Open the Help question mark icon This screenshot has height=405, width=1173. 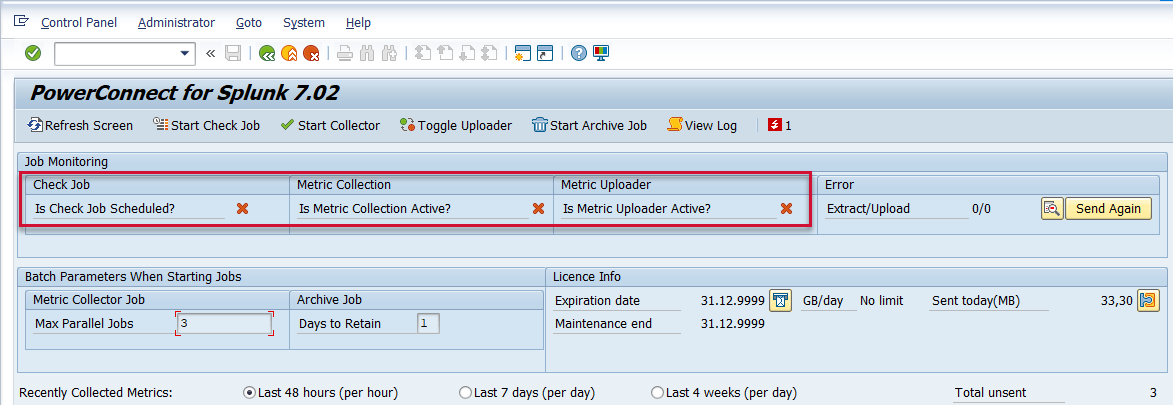point(578,53)
